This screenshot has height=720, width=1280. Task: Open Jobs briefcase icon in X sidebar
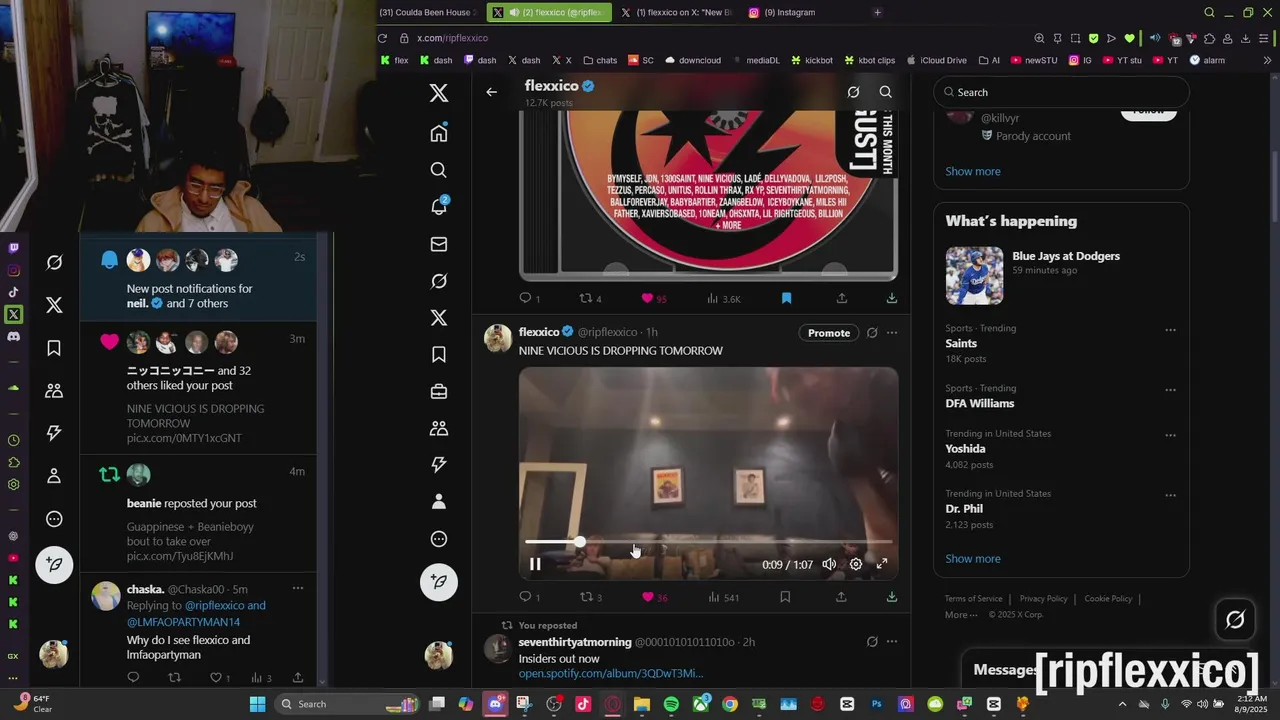[x=438, y=392]
